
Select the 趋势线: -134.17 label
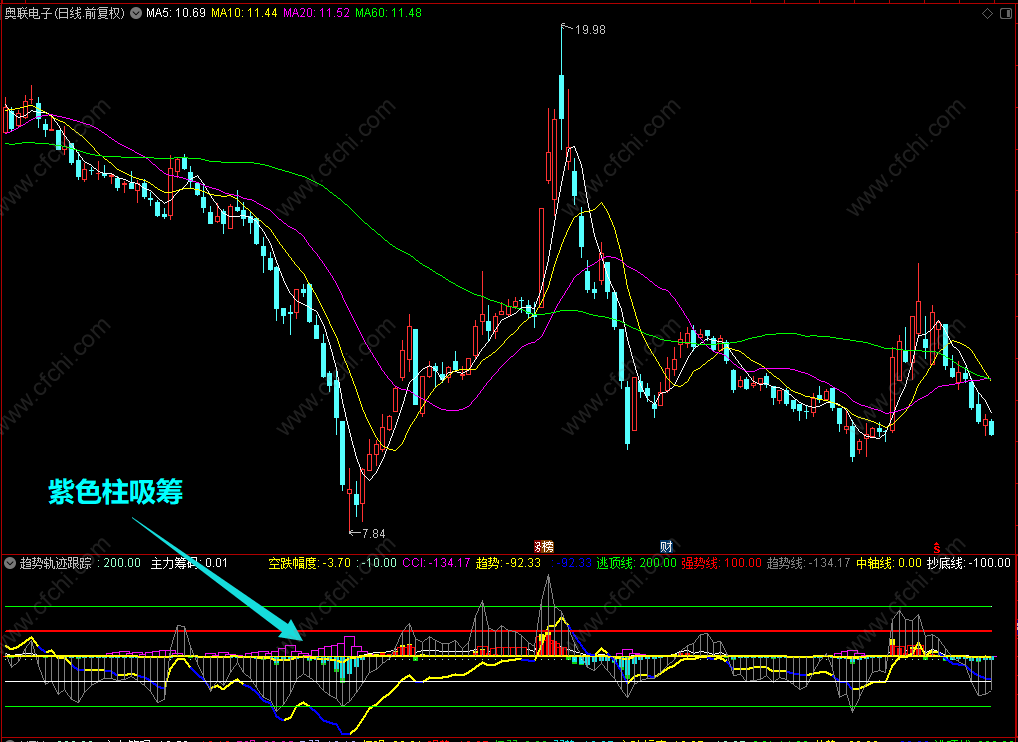pyautogui.click(x=808, y=563)
